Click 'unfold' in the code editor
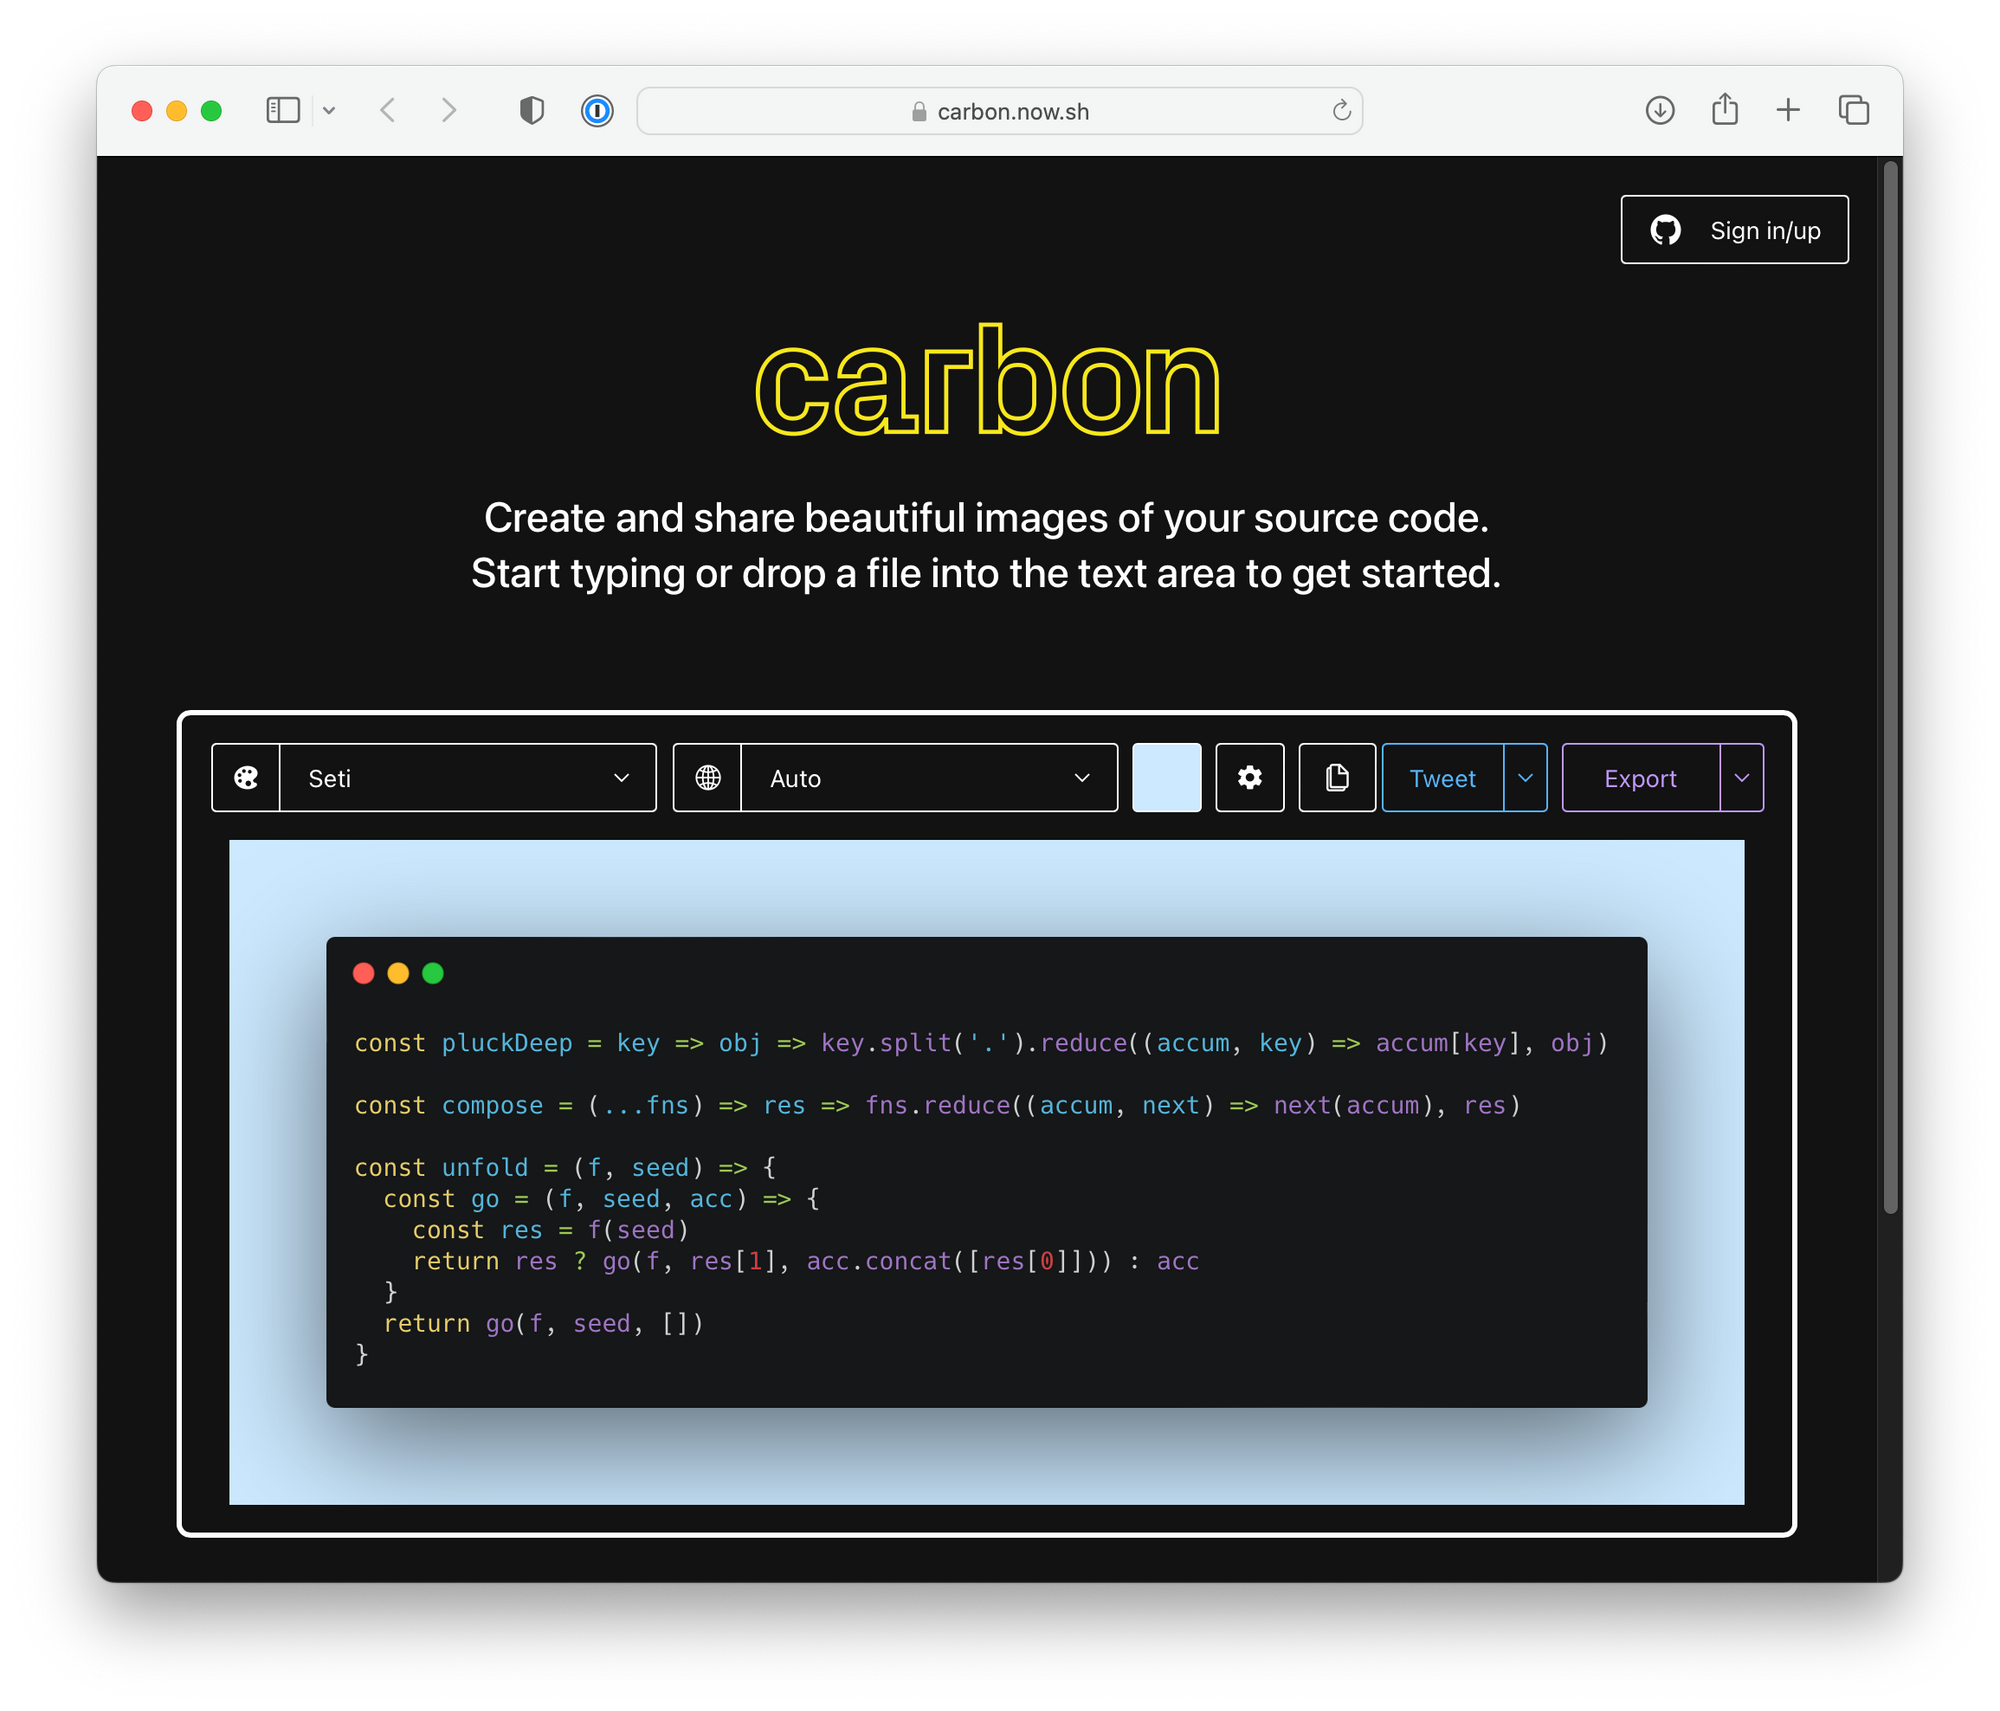Screen dimensions: 2000x1711 pos(485,1167)
